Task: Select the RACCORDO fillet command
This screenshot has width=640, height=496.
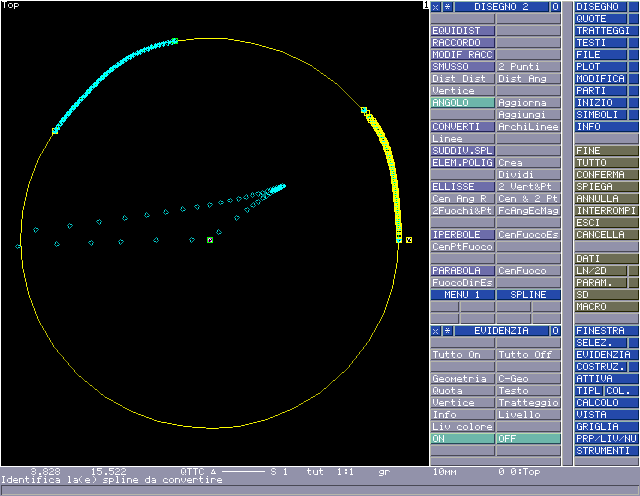Action: pyautogui.click(x=463, y=43)
